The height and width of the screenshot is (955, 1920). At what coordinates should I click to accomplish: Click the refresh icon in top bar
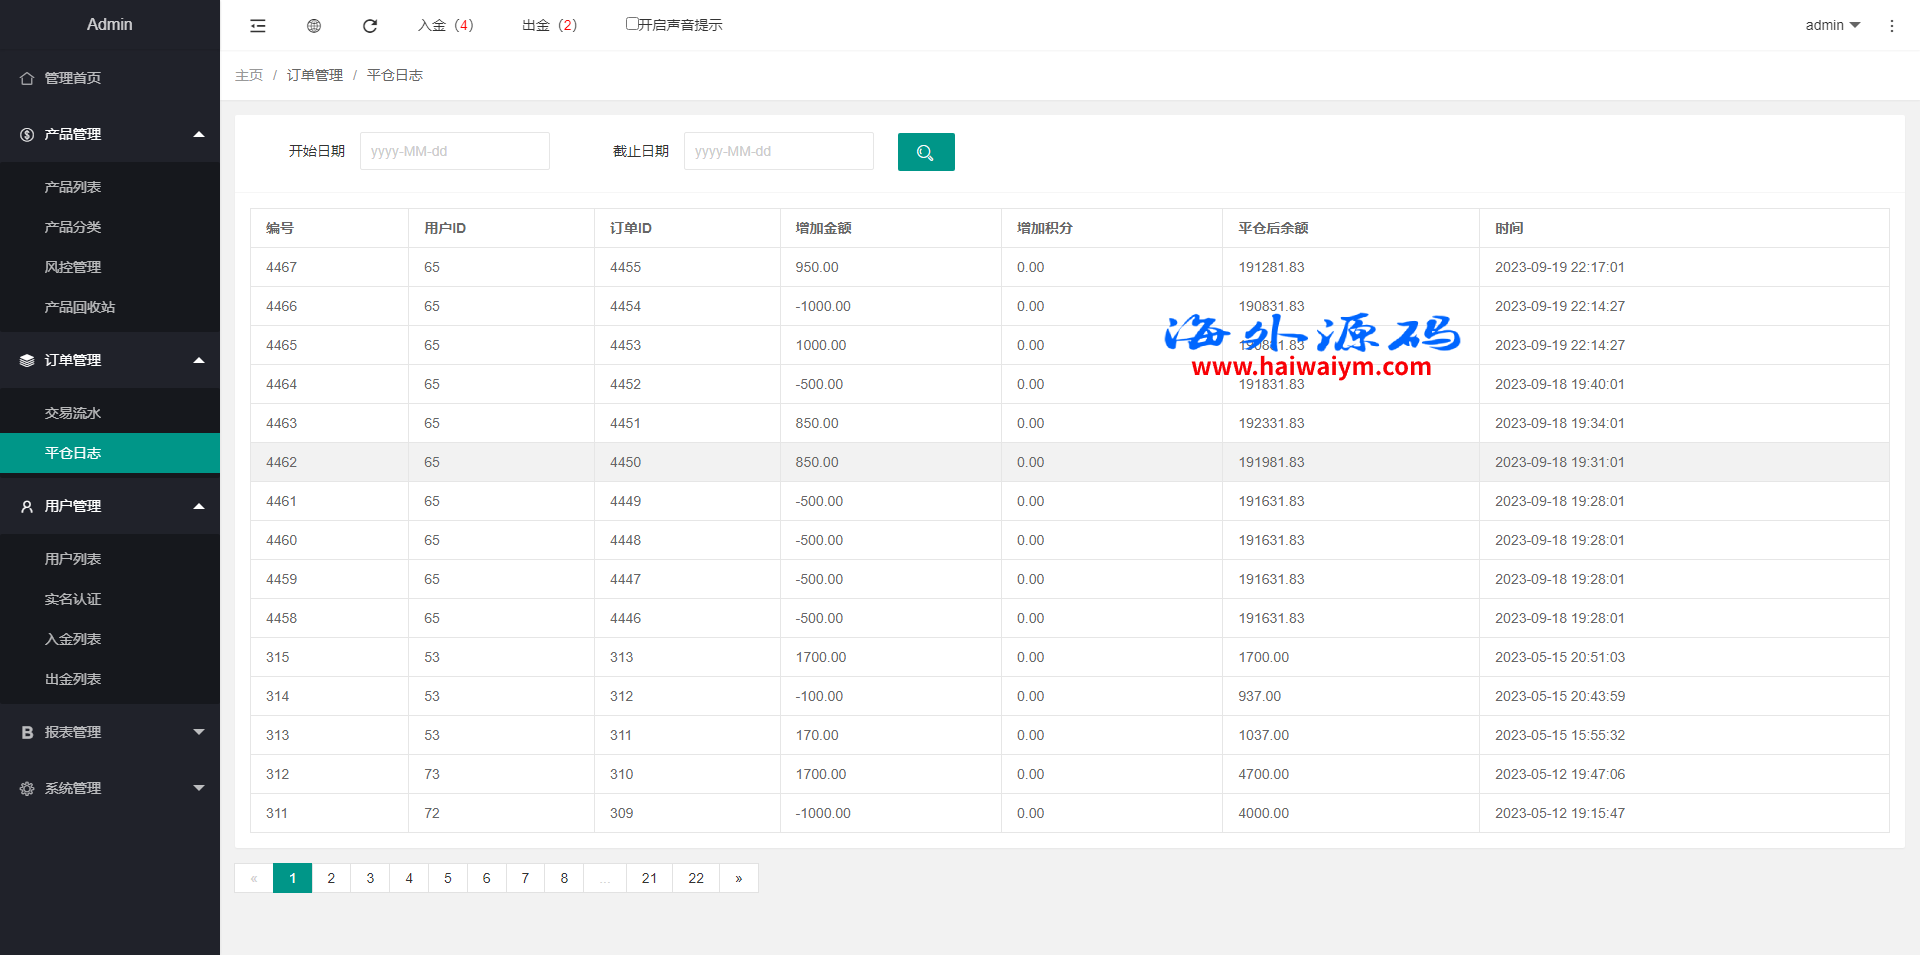click(370, 26)
